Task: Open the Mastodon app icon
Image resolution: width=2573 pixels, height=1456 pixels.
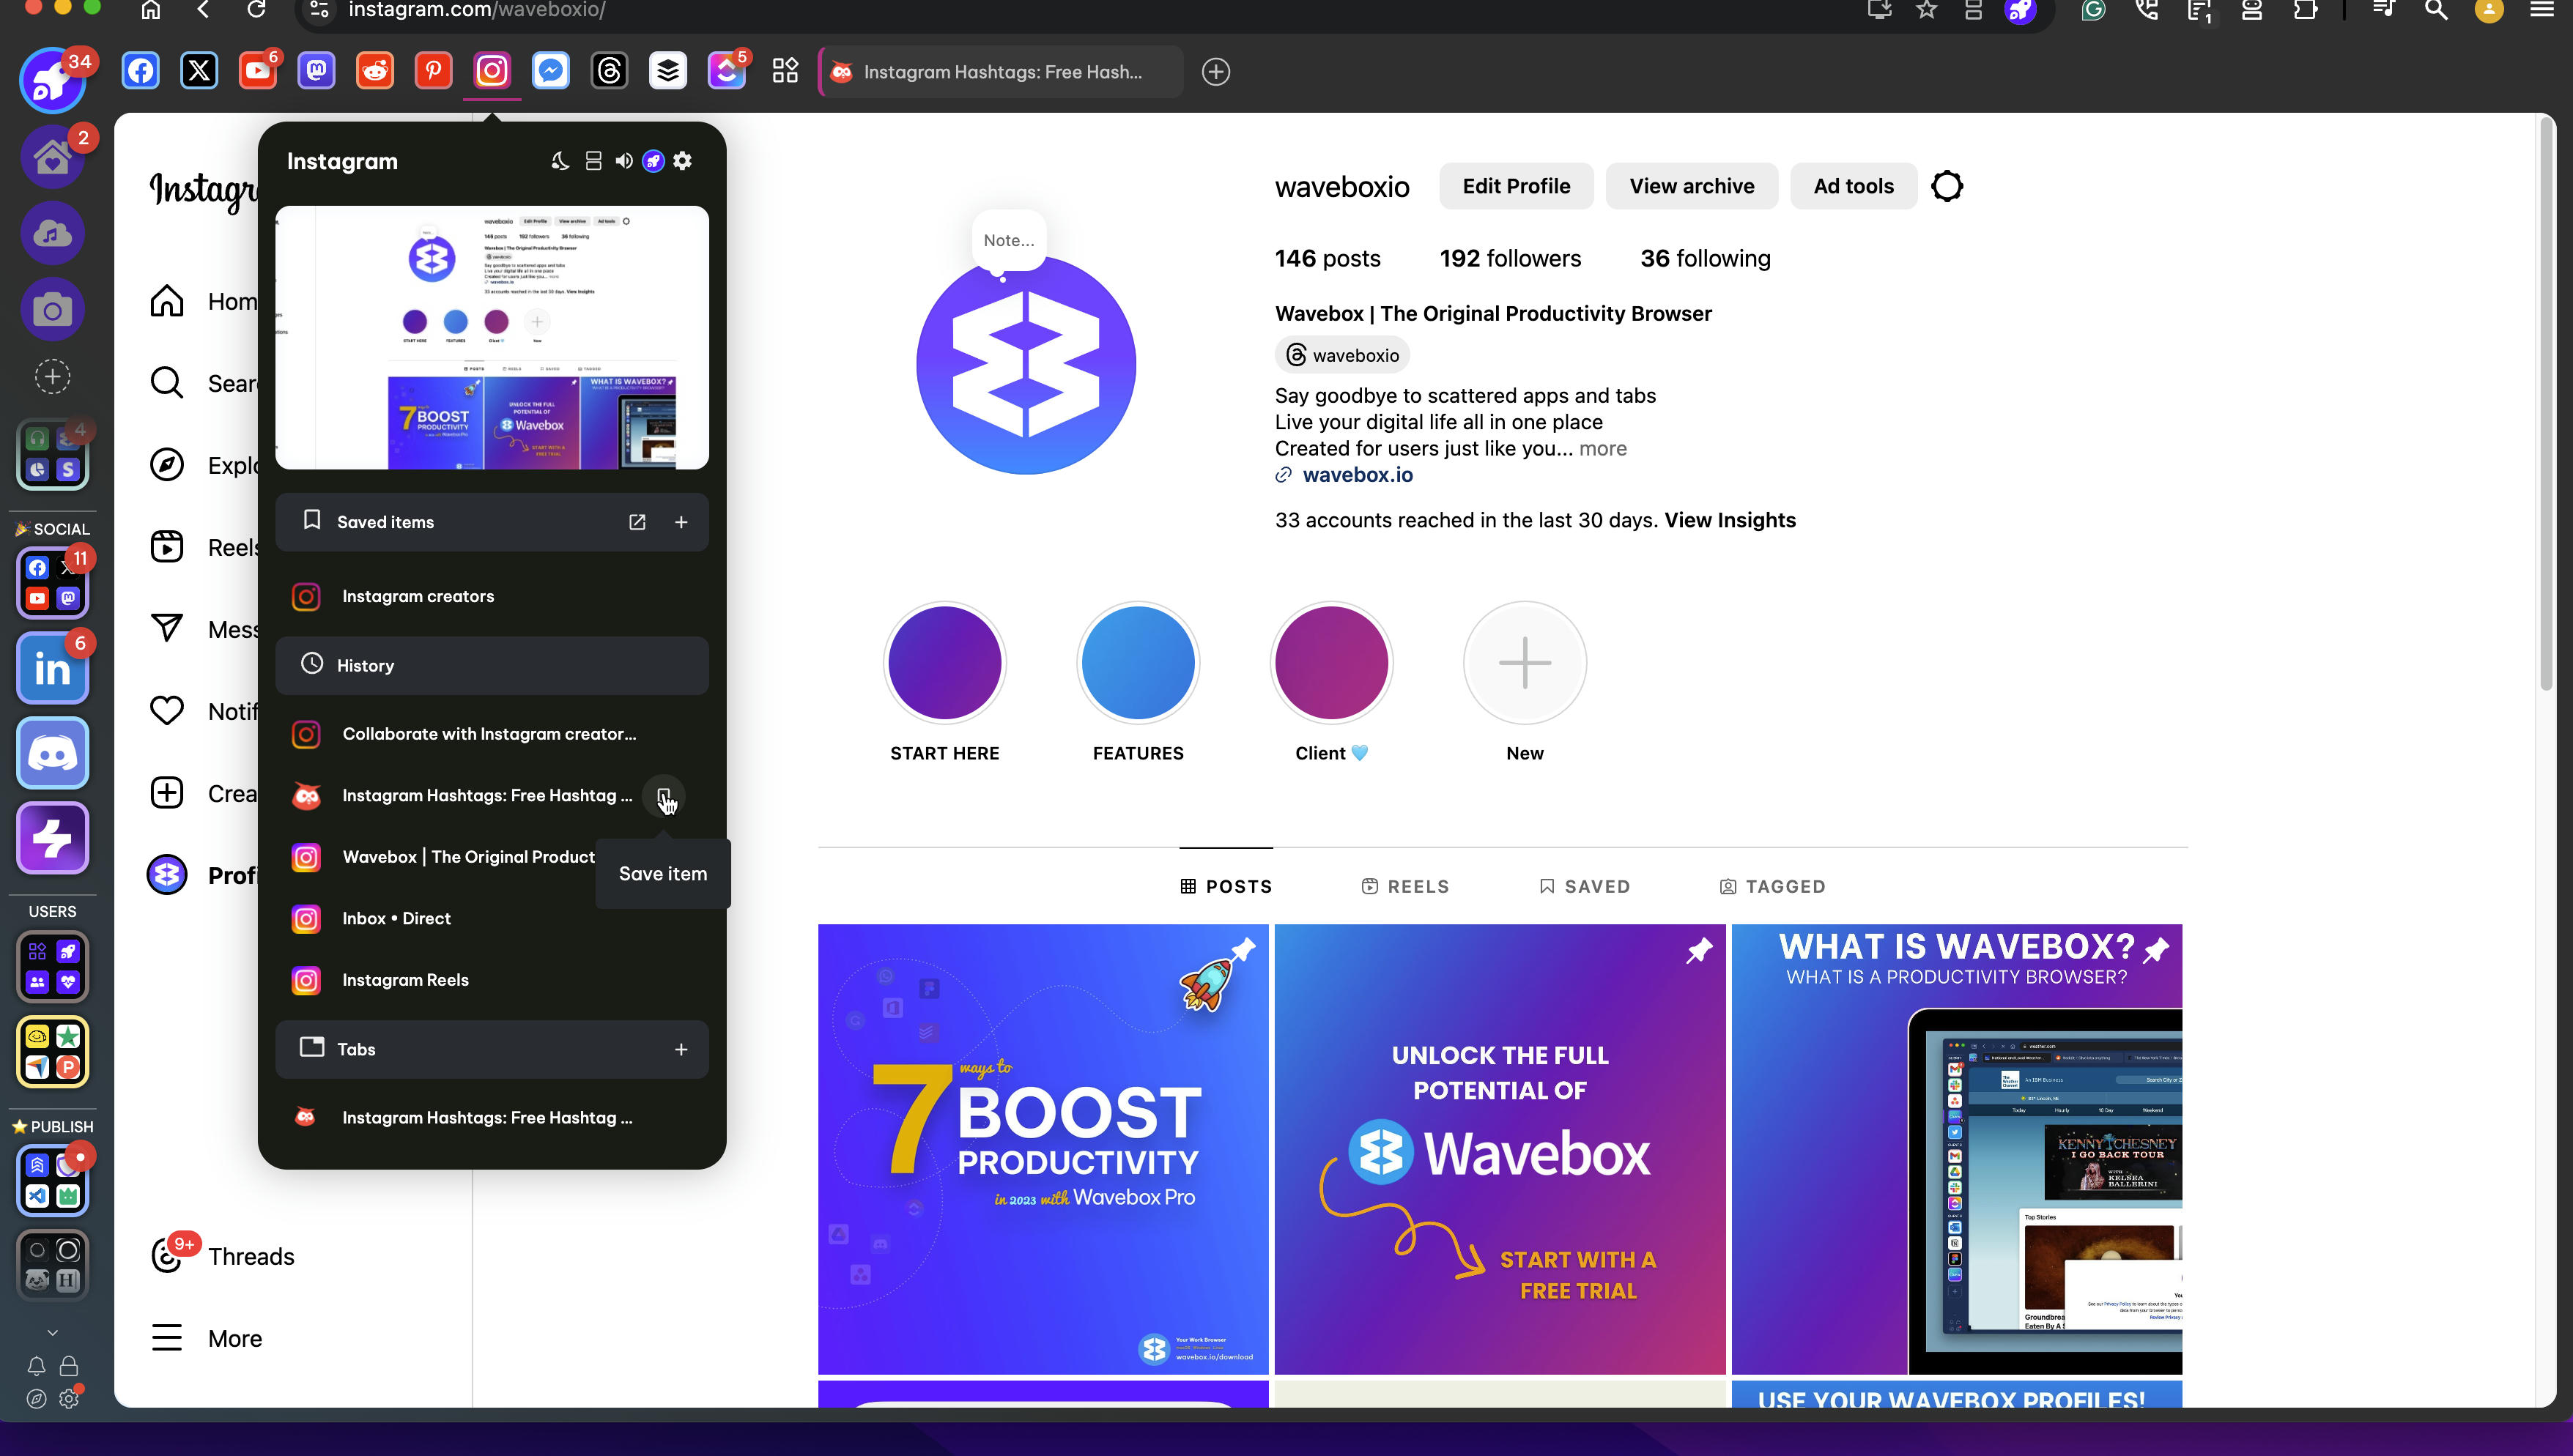Action: (x=316, y=71)
